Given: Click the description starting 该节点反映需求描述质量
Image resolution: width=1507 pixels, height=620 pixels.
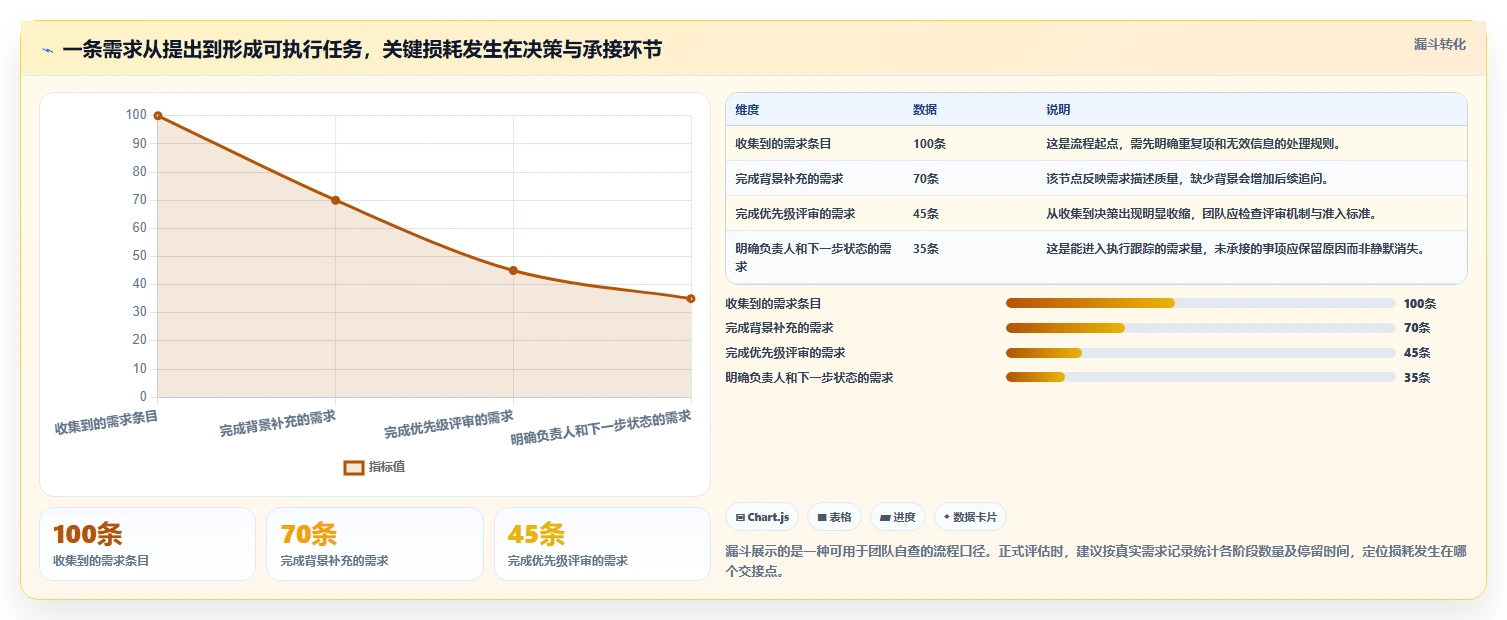Looking at the screenshot, I should tap(1187, 179).
